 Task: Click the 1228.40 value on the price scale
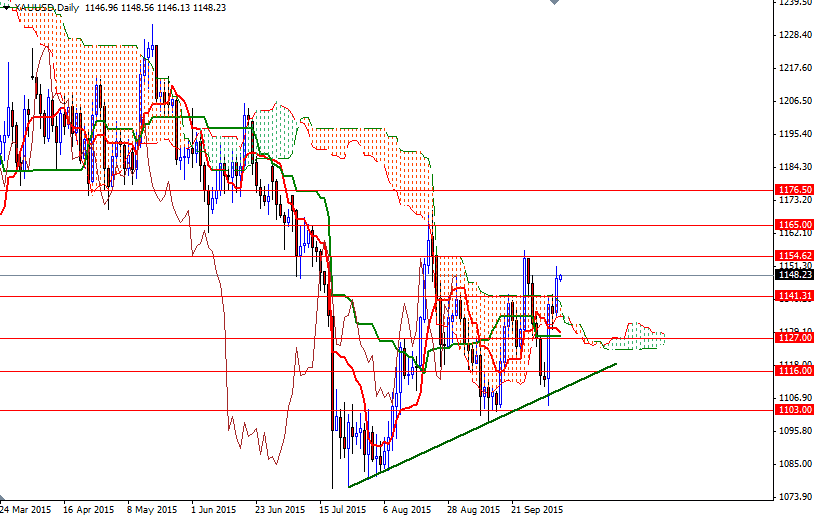point(793,35)
